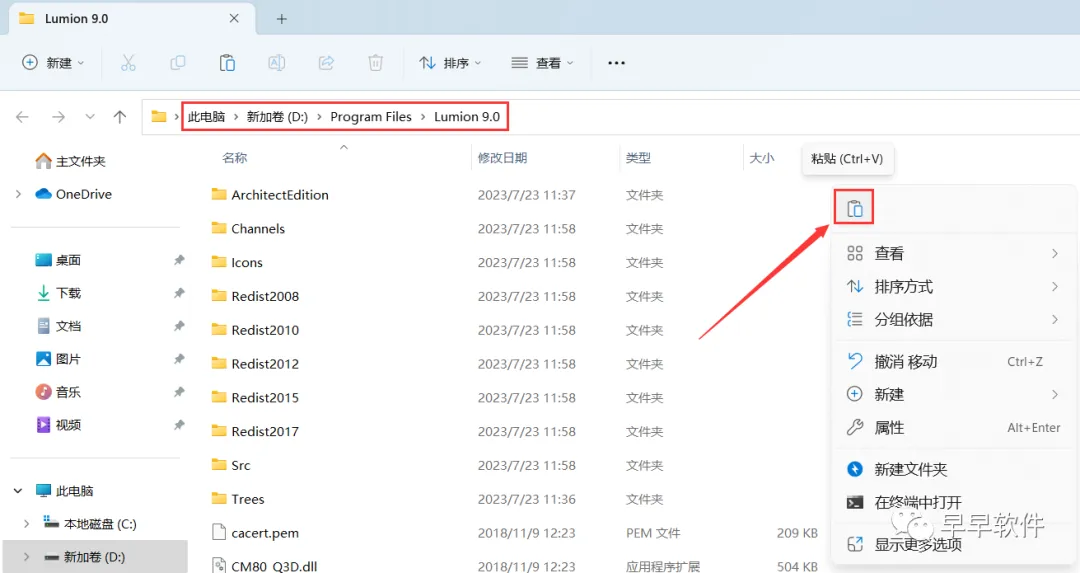The height and width of the screenshot is (573, 1080).
Task: Click 此电脑 in the address bar
Action: click(x=207, y=117)
